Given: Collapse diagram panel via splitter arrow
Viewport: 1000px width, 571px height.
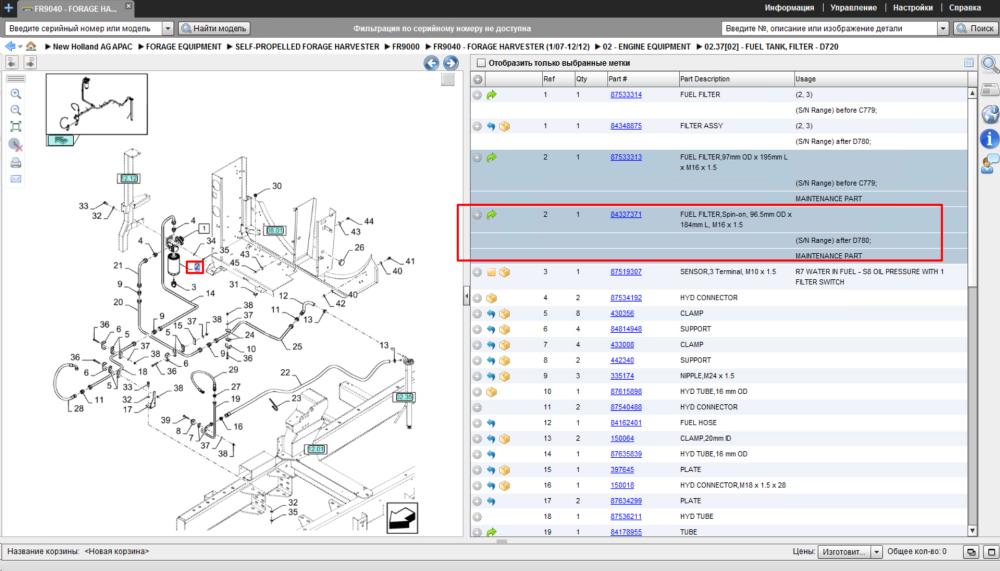Looking at the screenshot, I should [466, 297].
